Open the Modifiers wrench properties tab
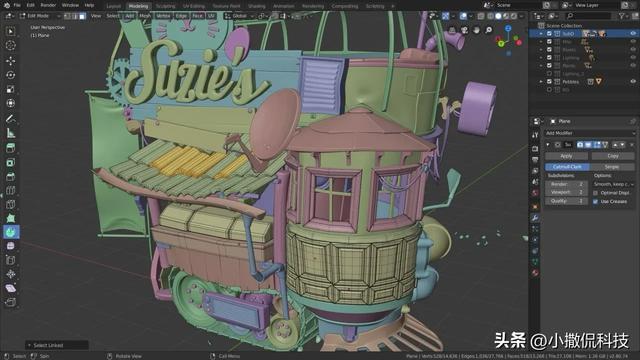 point(535,218)
